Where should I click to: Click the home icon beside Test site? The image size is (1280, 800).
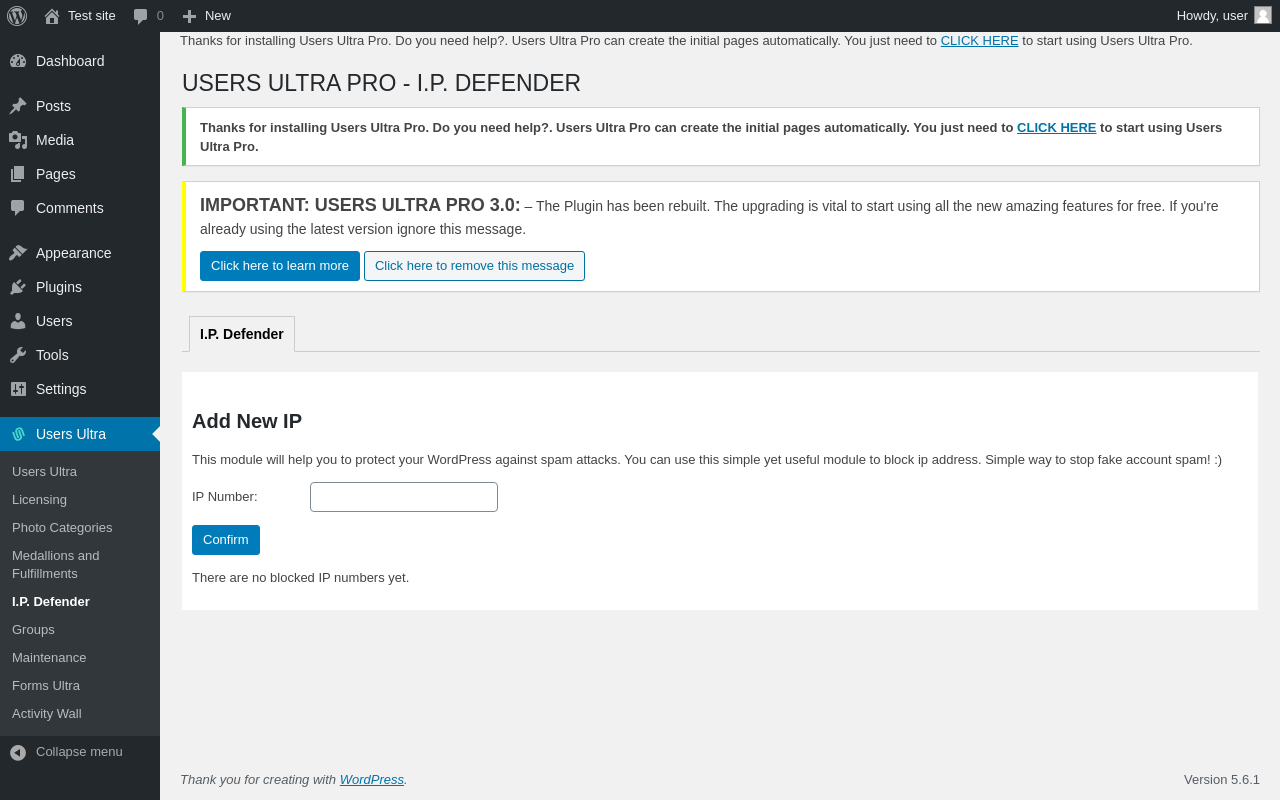52,16
